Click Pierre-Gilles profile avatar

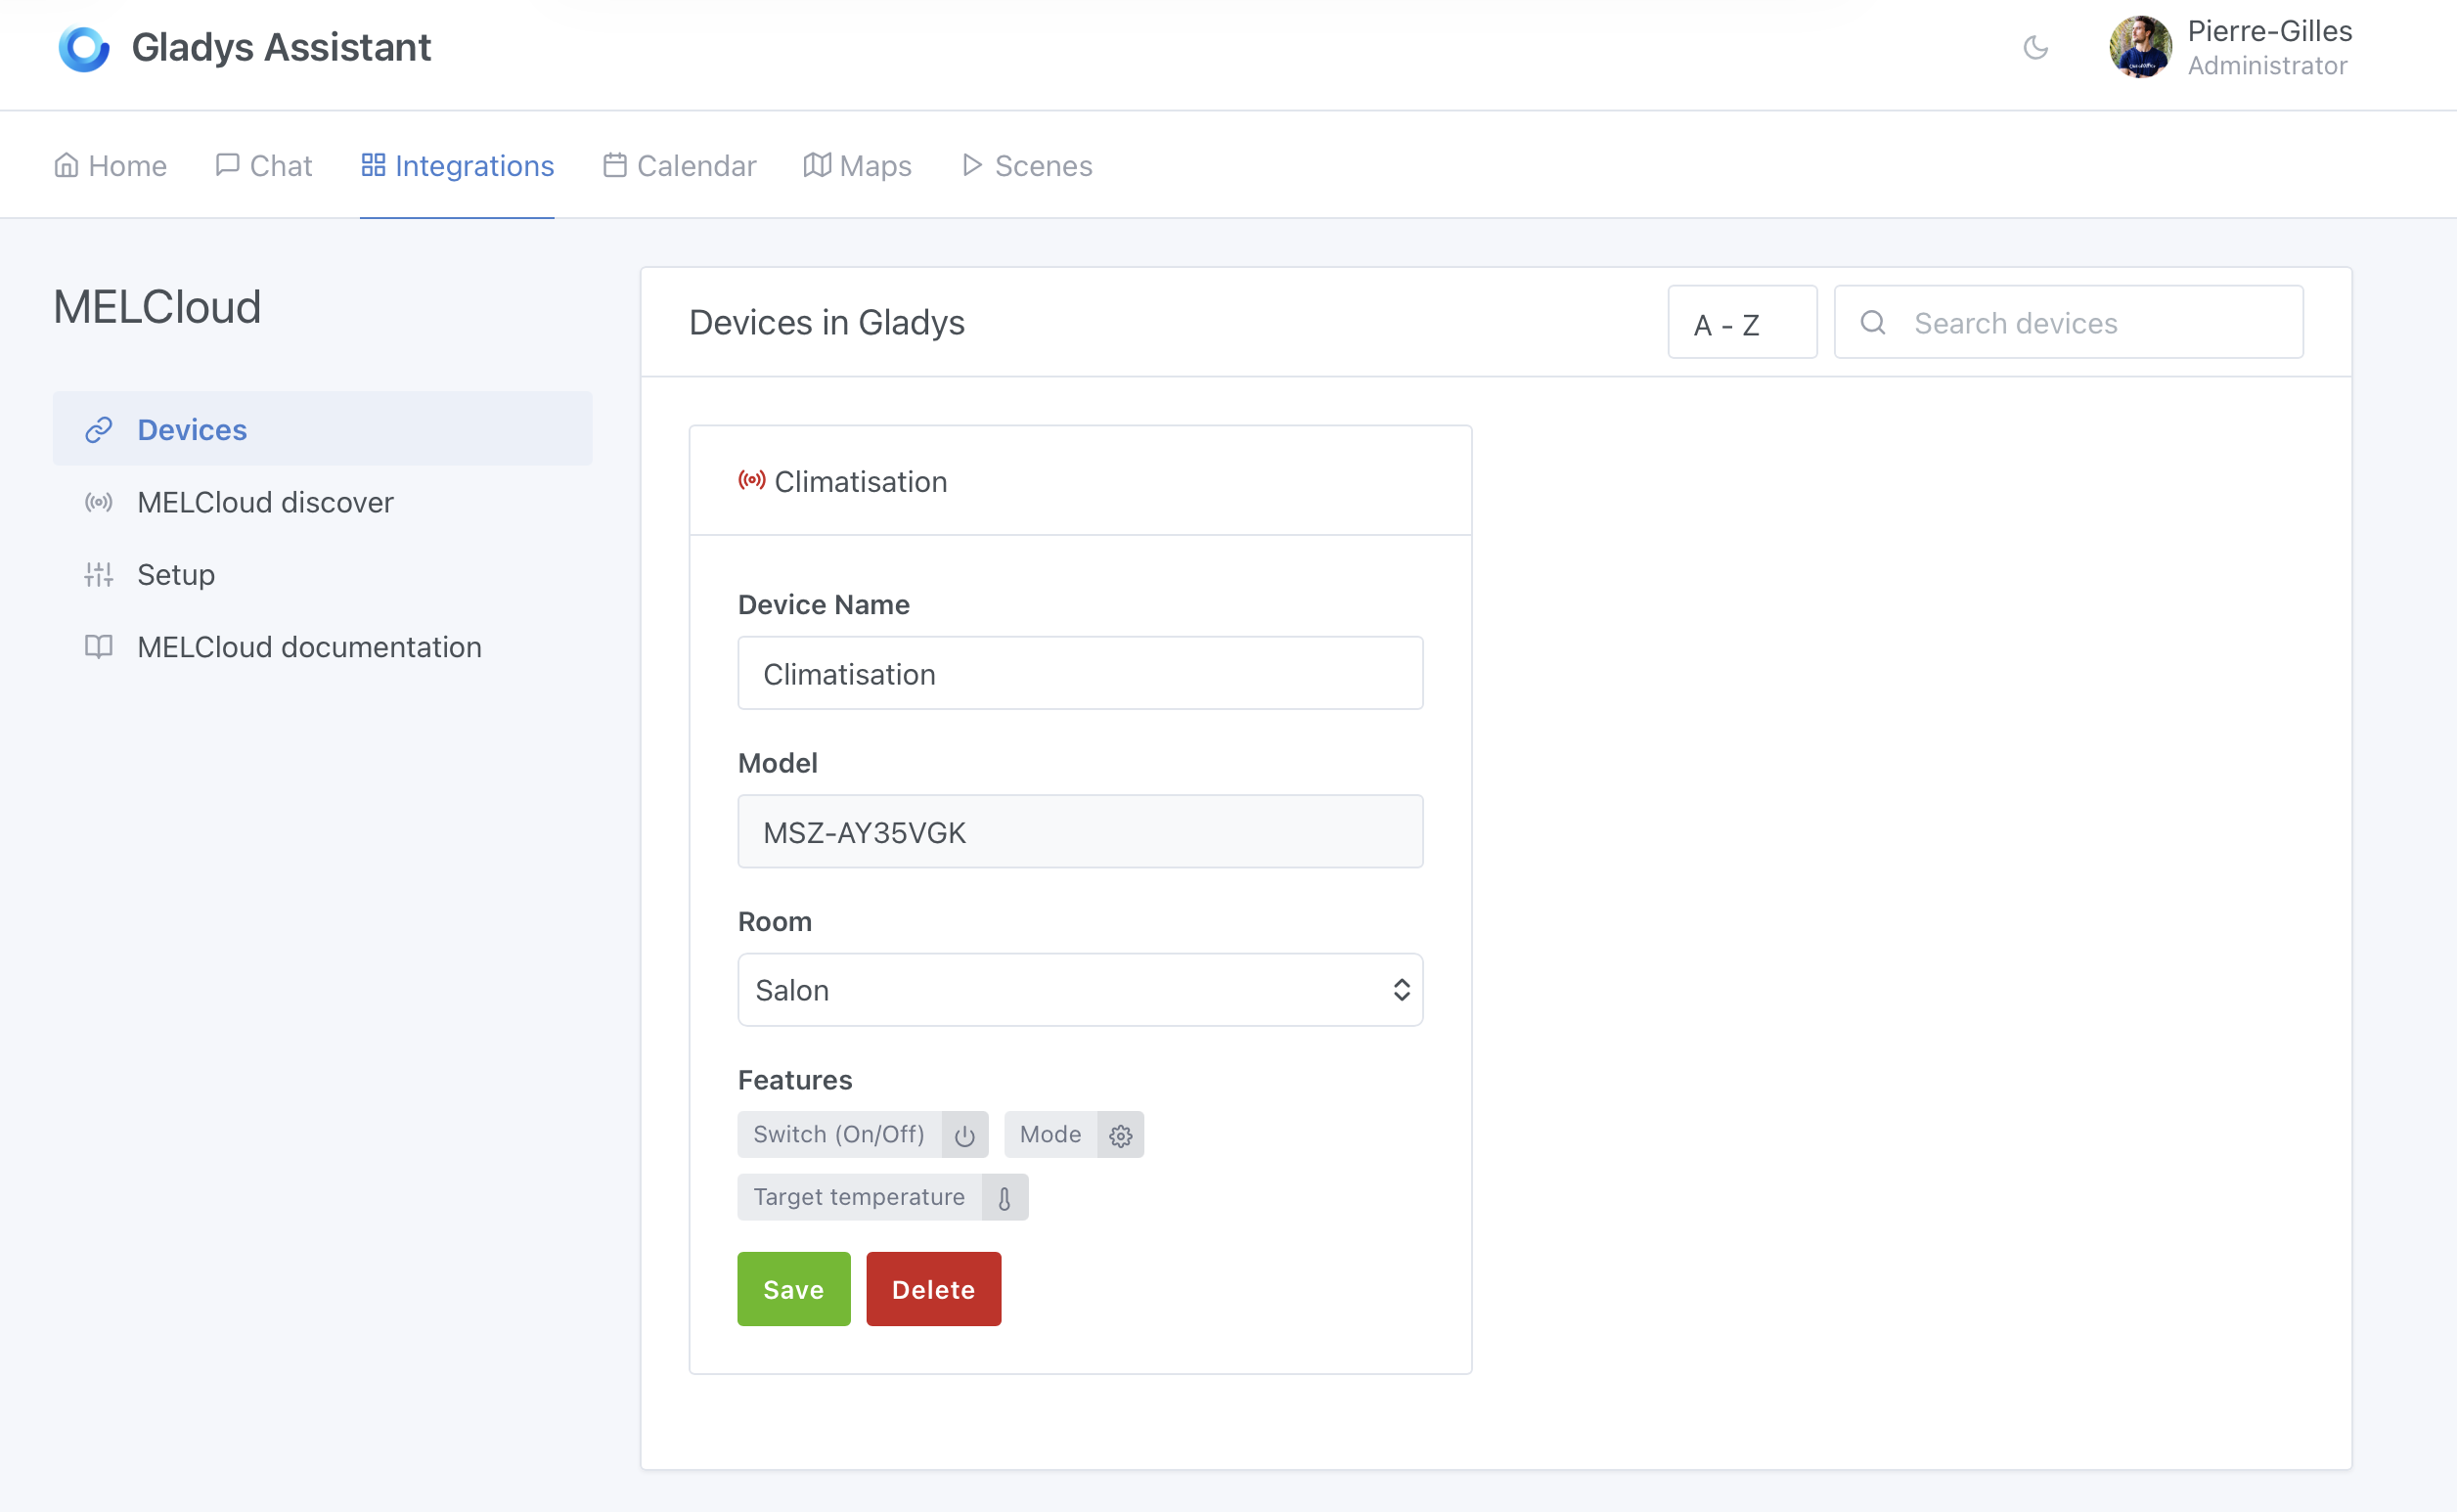point(2140,47)
